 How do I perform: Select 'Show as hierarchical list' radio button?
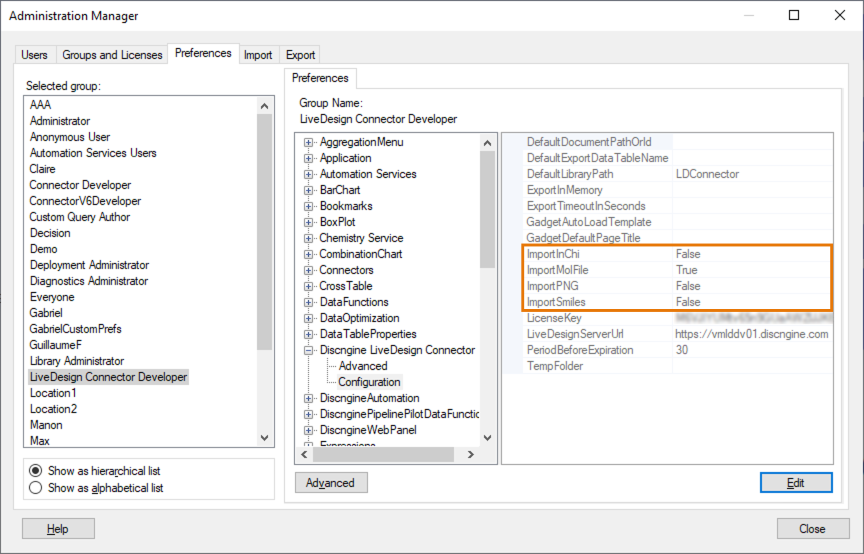(x=36, y=471)
